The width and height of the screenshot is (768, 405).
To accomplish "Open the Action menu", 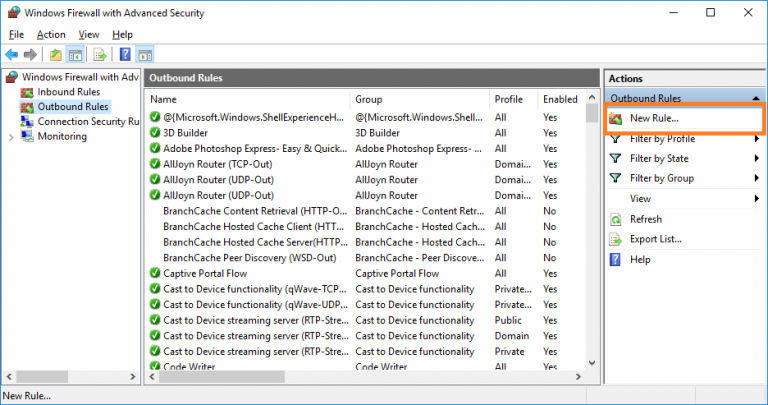I will coord(51,35).
